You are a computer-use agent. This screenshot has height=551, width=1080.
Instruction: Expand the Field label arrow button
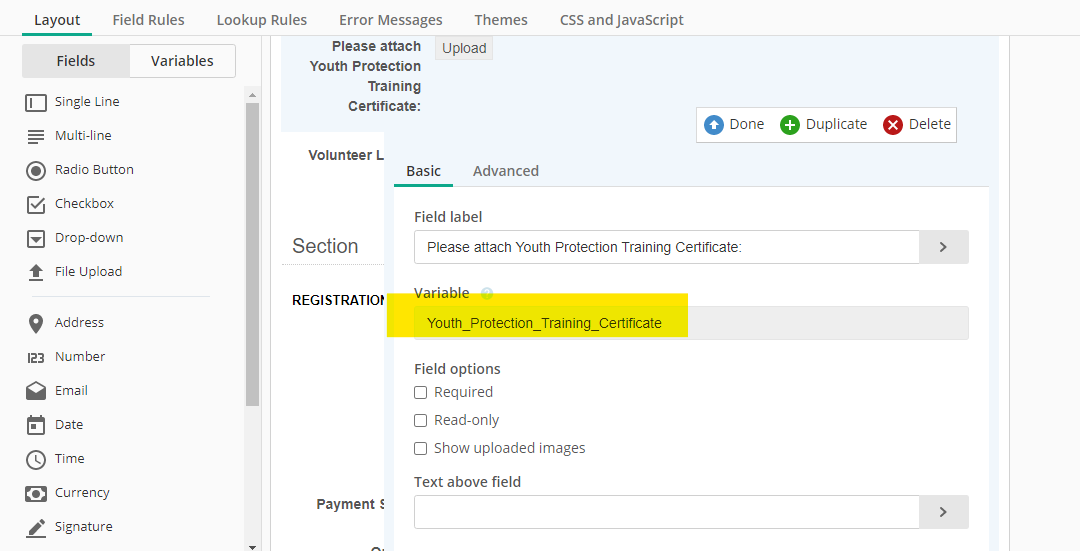pyautogui.click(x=943, y=247)
